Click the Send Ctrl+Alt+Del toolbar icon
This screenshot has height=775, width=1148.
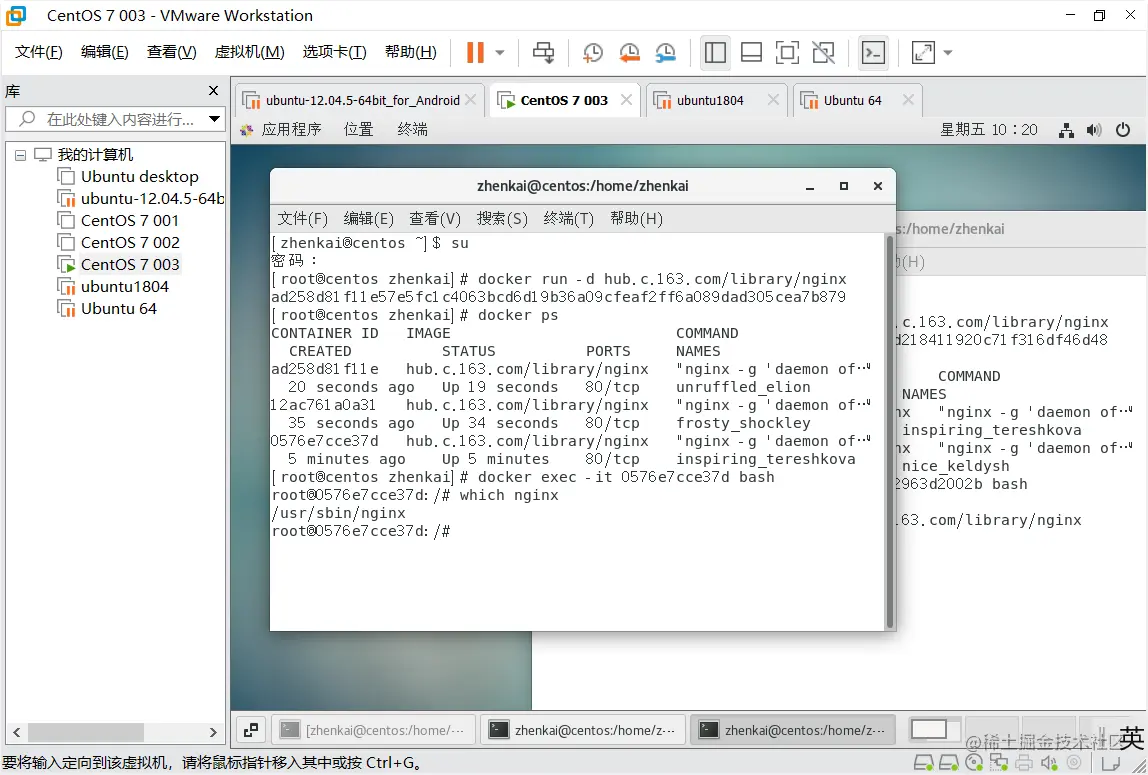(x=543, y=52)
